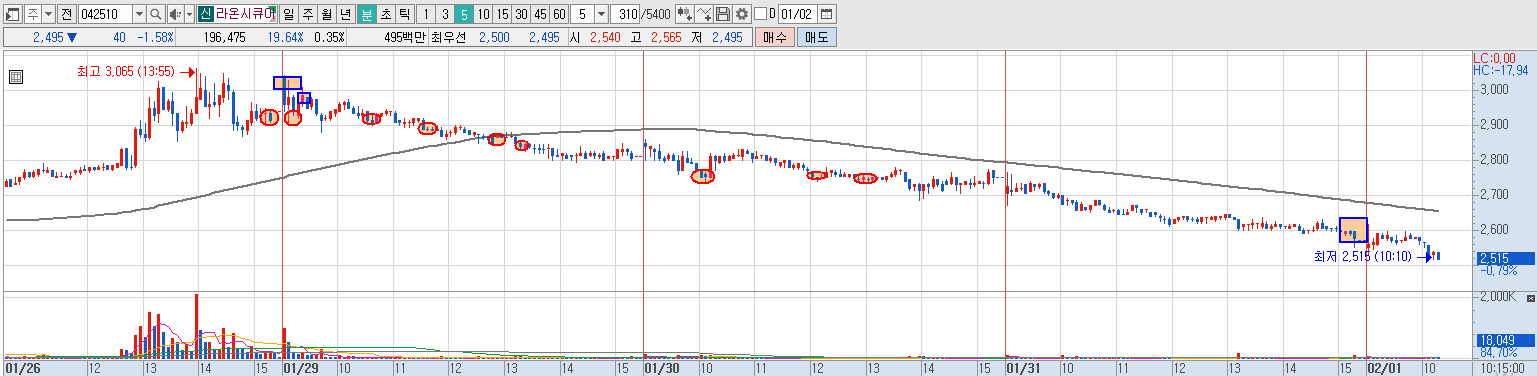Switch chart to monthly (월) period
1537x376 pixels.
[x=326, y=15]
